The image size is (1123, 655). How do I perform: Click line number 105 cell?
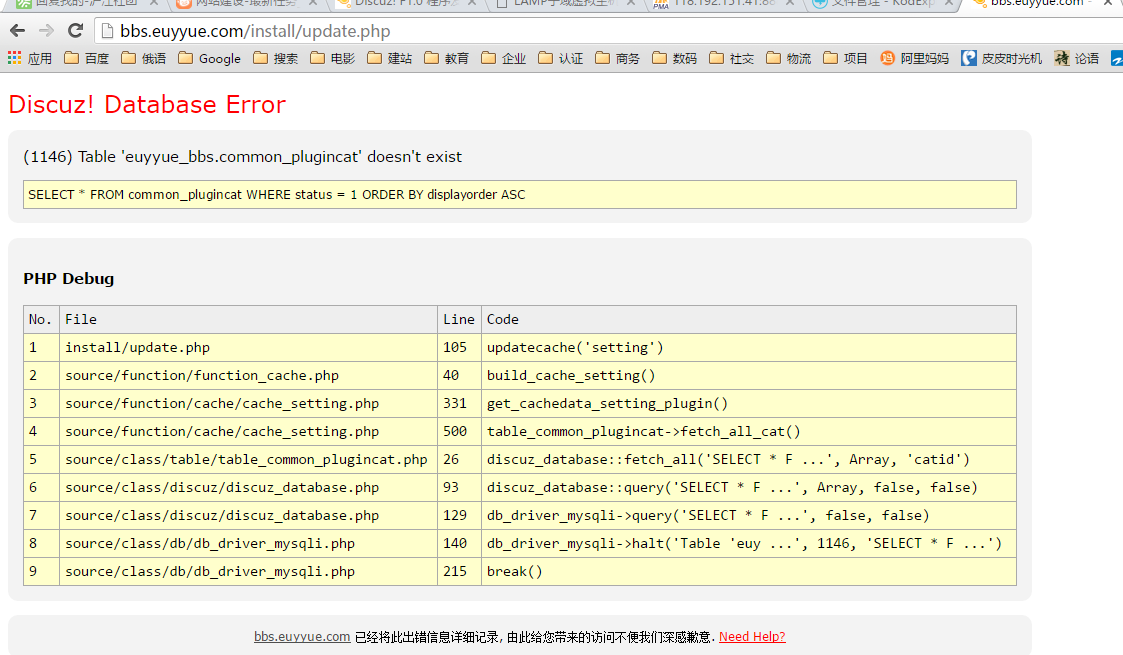(x=459, y=347)
